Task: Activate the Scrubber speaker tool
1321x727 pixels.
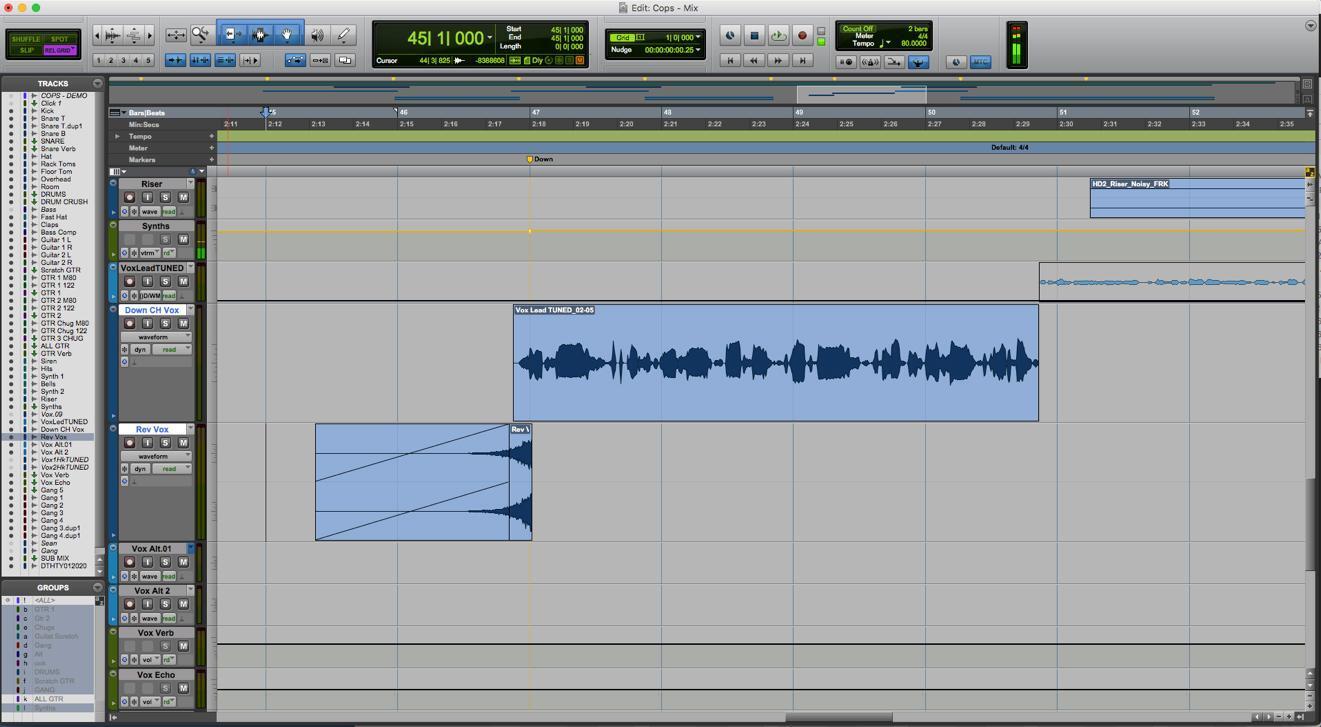Action: tap(317, 35)
